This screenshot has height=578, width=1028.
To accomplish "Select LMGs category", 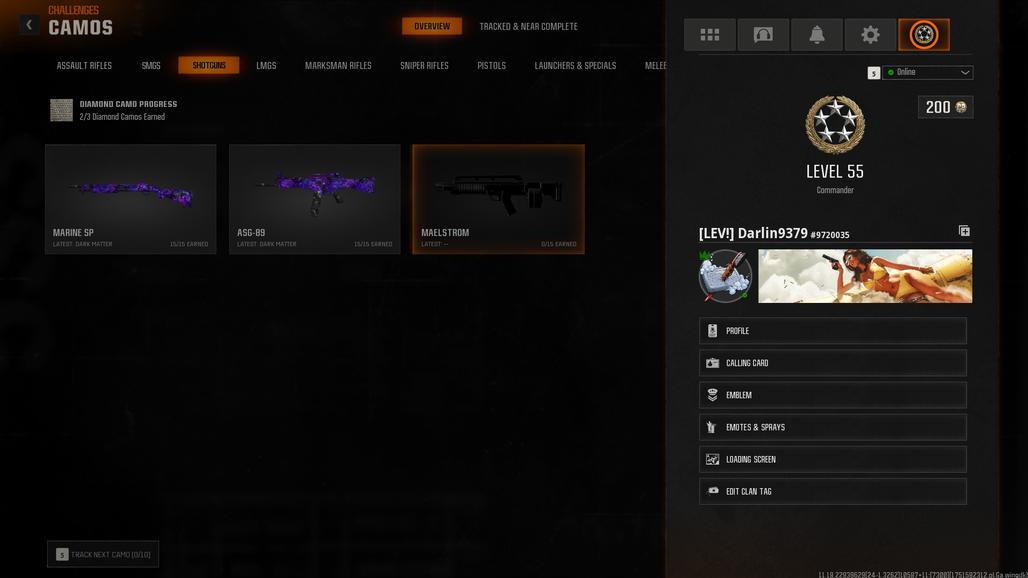I will (x=266, y=66).
